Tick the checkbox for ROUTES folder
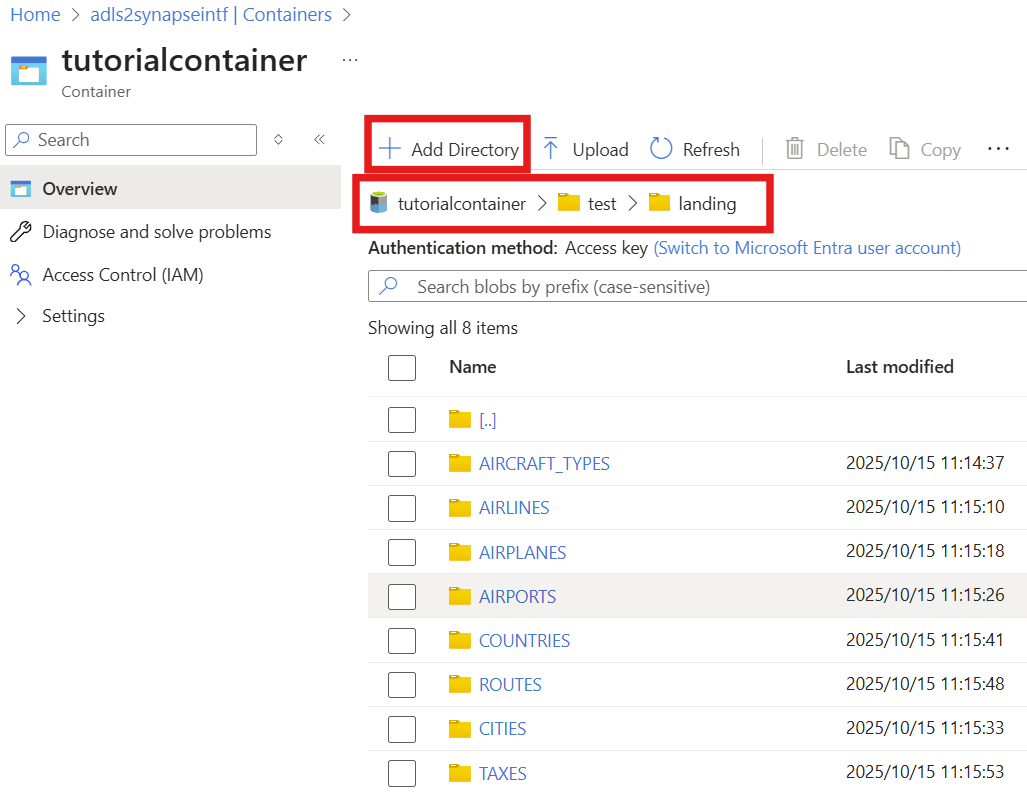Image resolution: width=1027 pixels, height=792 pixels. (x=402, y=685)
